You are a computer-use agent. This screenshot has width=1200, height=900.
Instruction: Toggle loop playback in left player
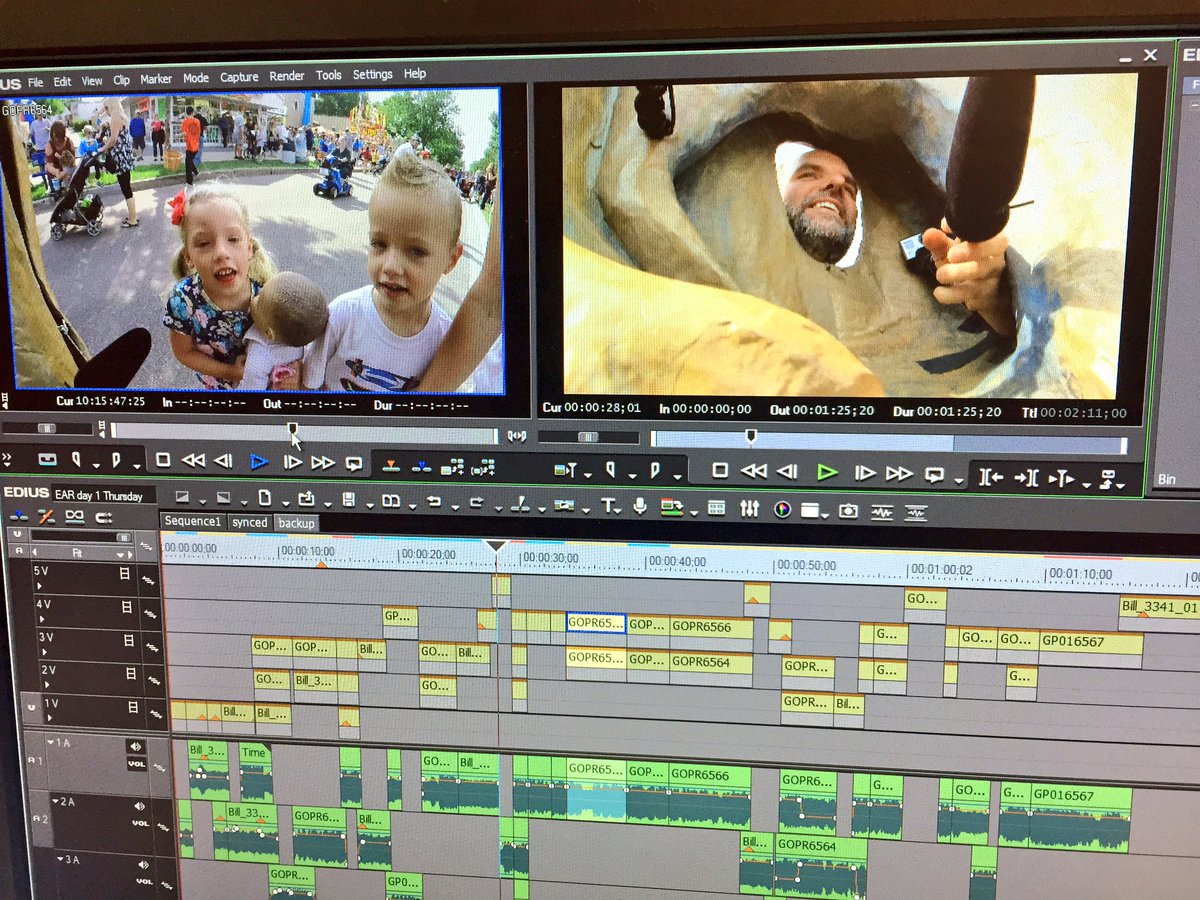354,464
